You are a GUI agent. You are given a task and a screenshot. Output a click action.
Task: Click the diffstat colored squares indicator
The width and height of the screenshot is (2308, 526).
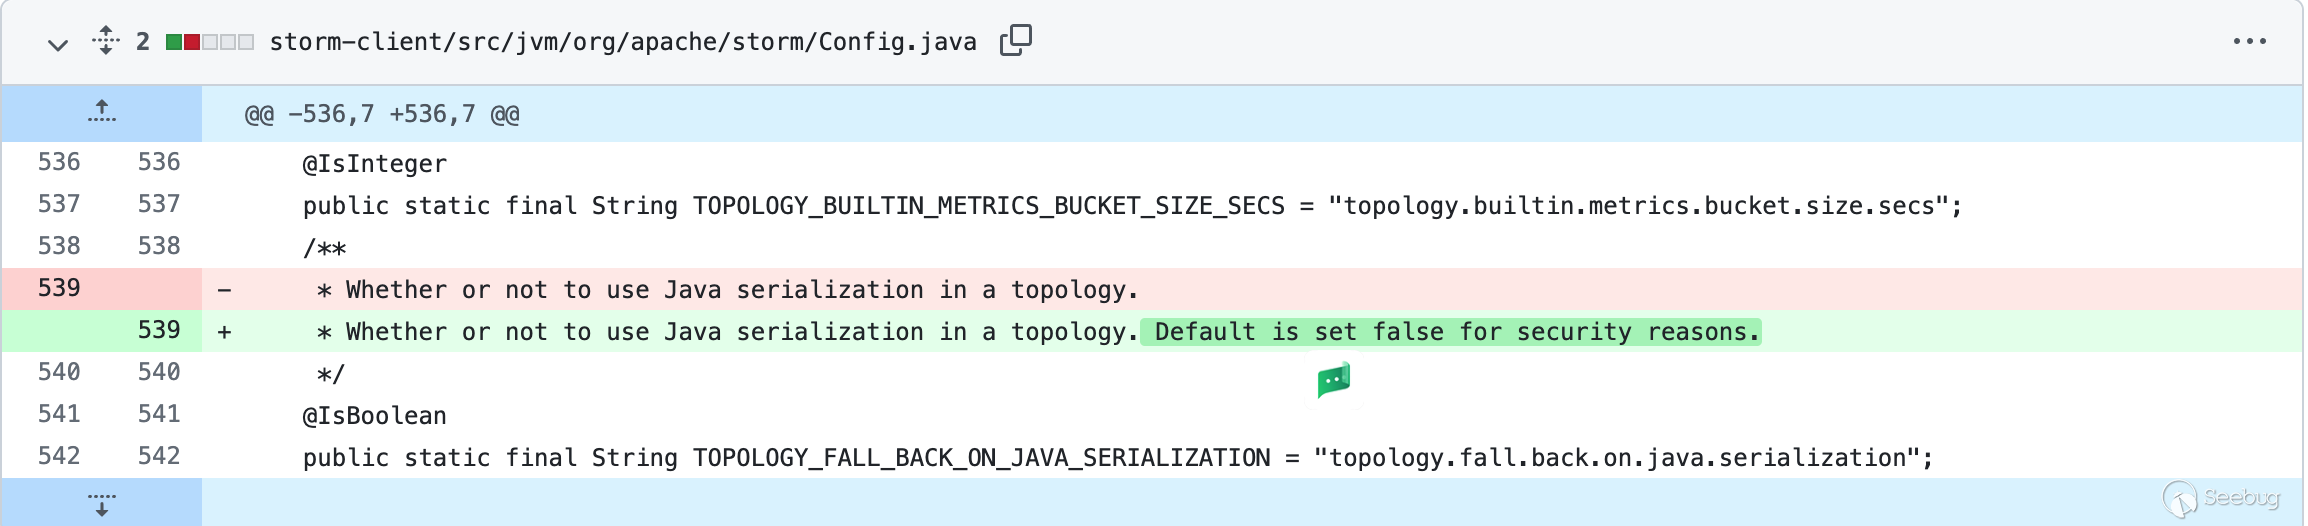click(210, 42)
